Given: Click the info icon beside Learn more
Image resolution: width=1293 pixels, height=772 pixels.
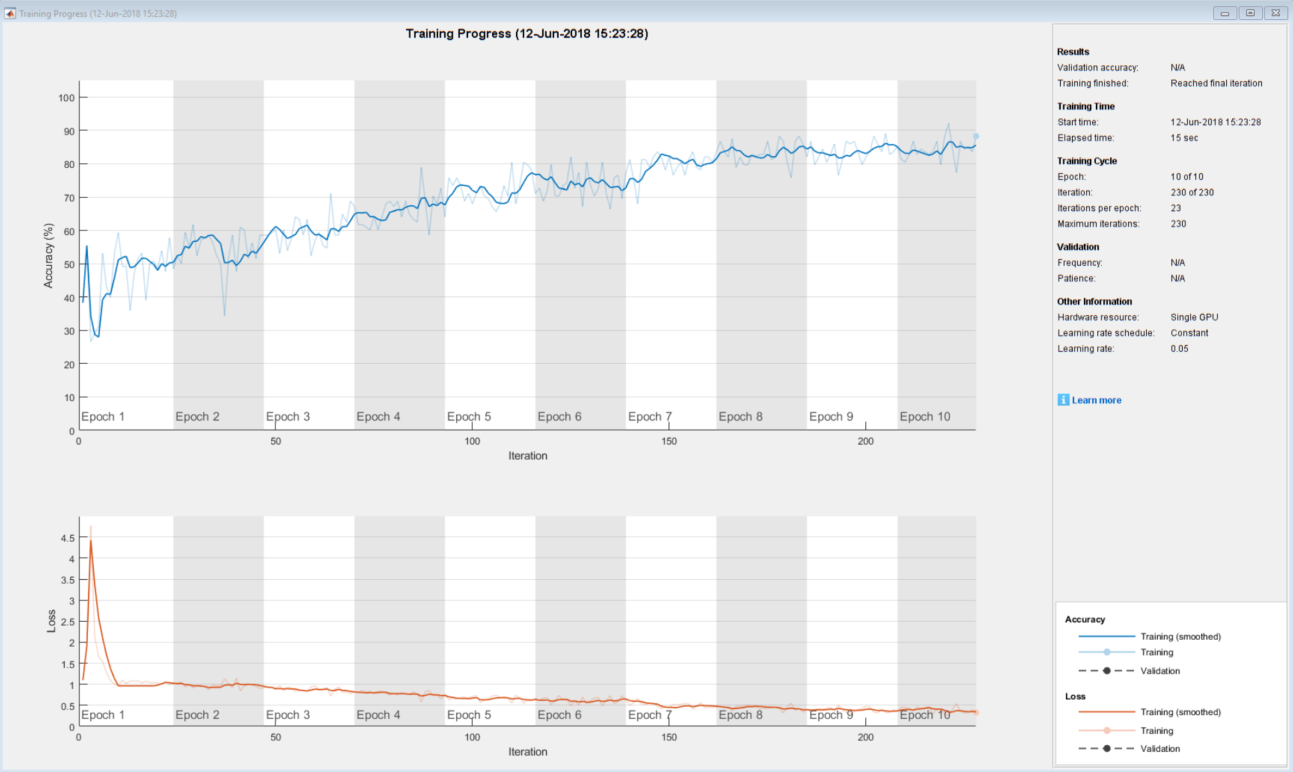Looking at the screenshot, I should [x=1063, y=400].
